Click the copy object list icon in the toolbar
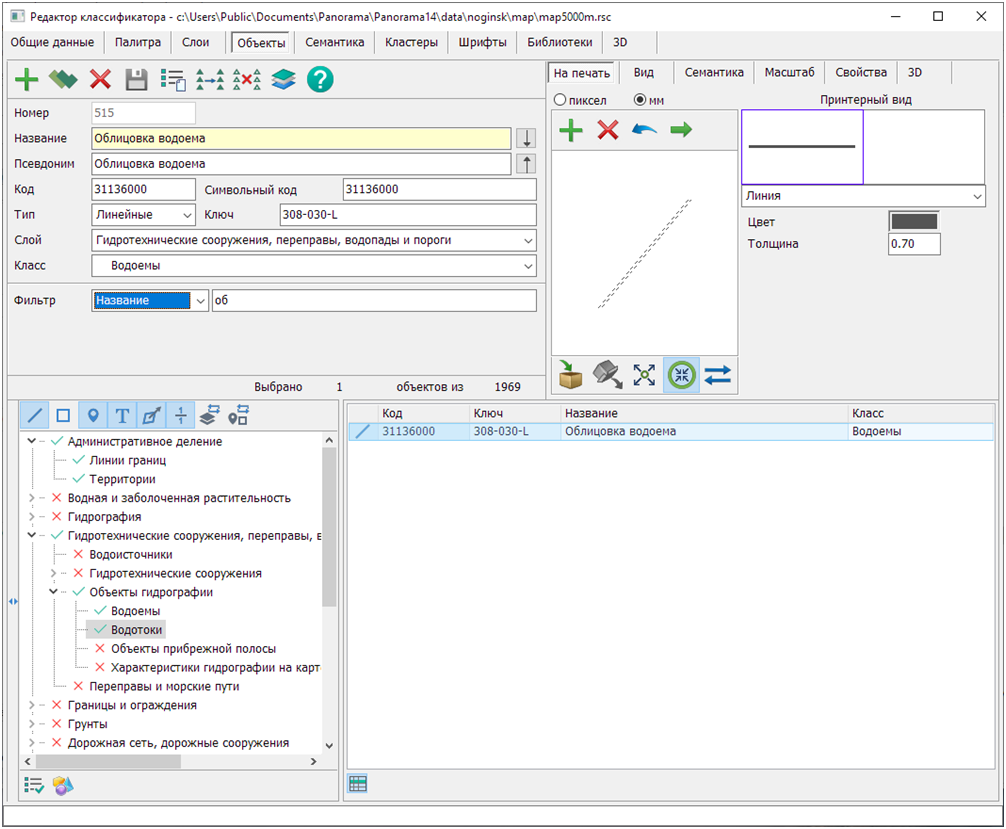The image size is (1006, 829). point(171,80)
